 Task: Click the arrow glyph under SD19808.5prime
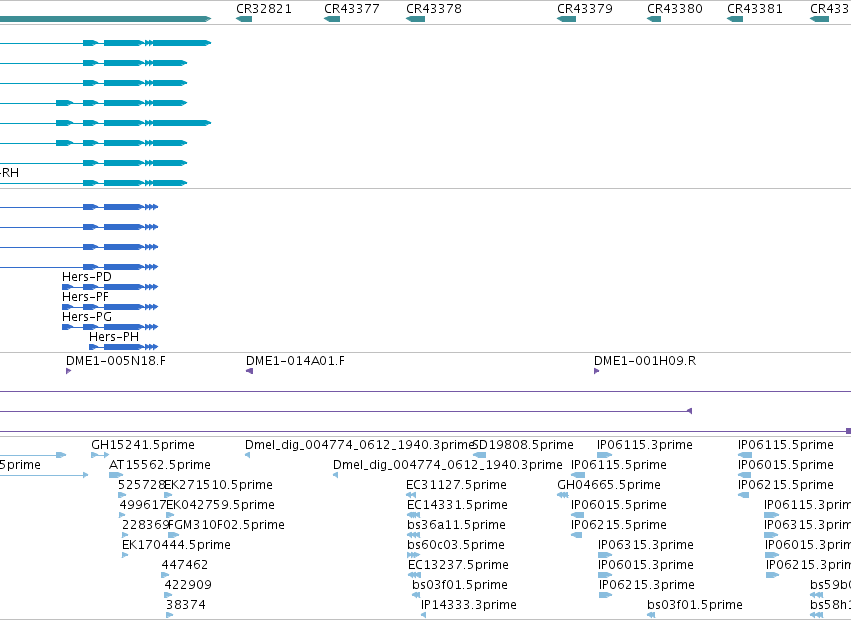[479, 455]
